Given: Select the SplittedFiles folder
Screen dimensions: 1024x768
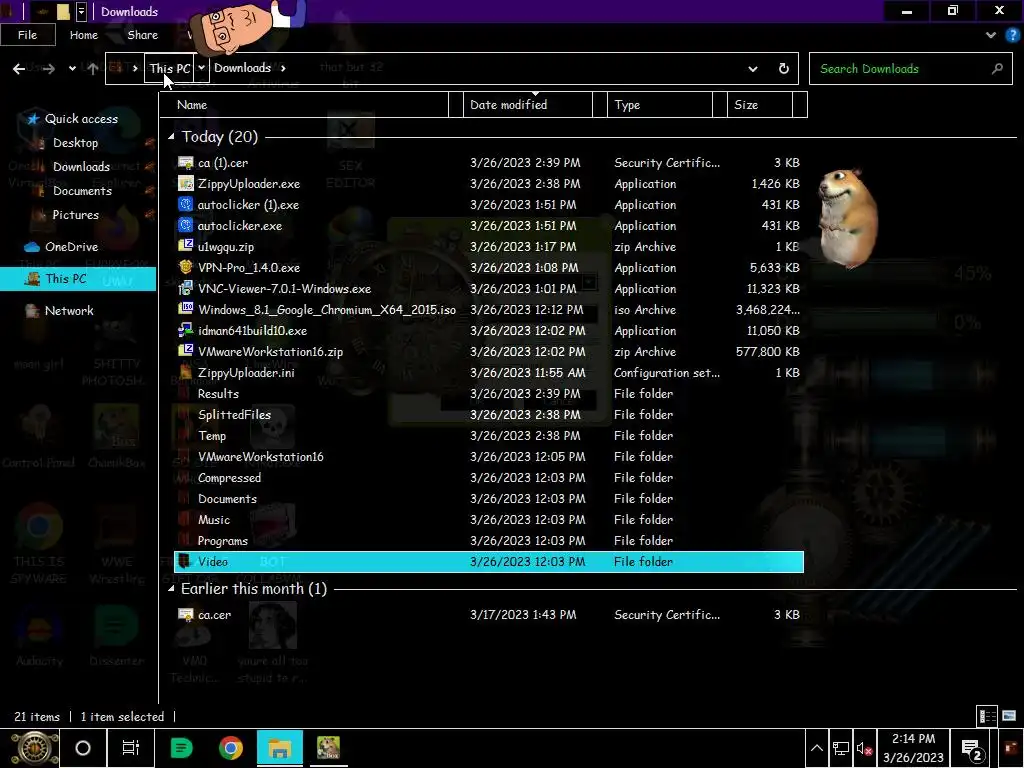Looking at the screenshot, I should click(234, 415).
